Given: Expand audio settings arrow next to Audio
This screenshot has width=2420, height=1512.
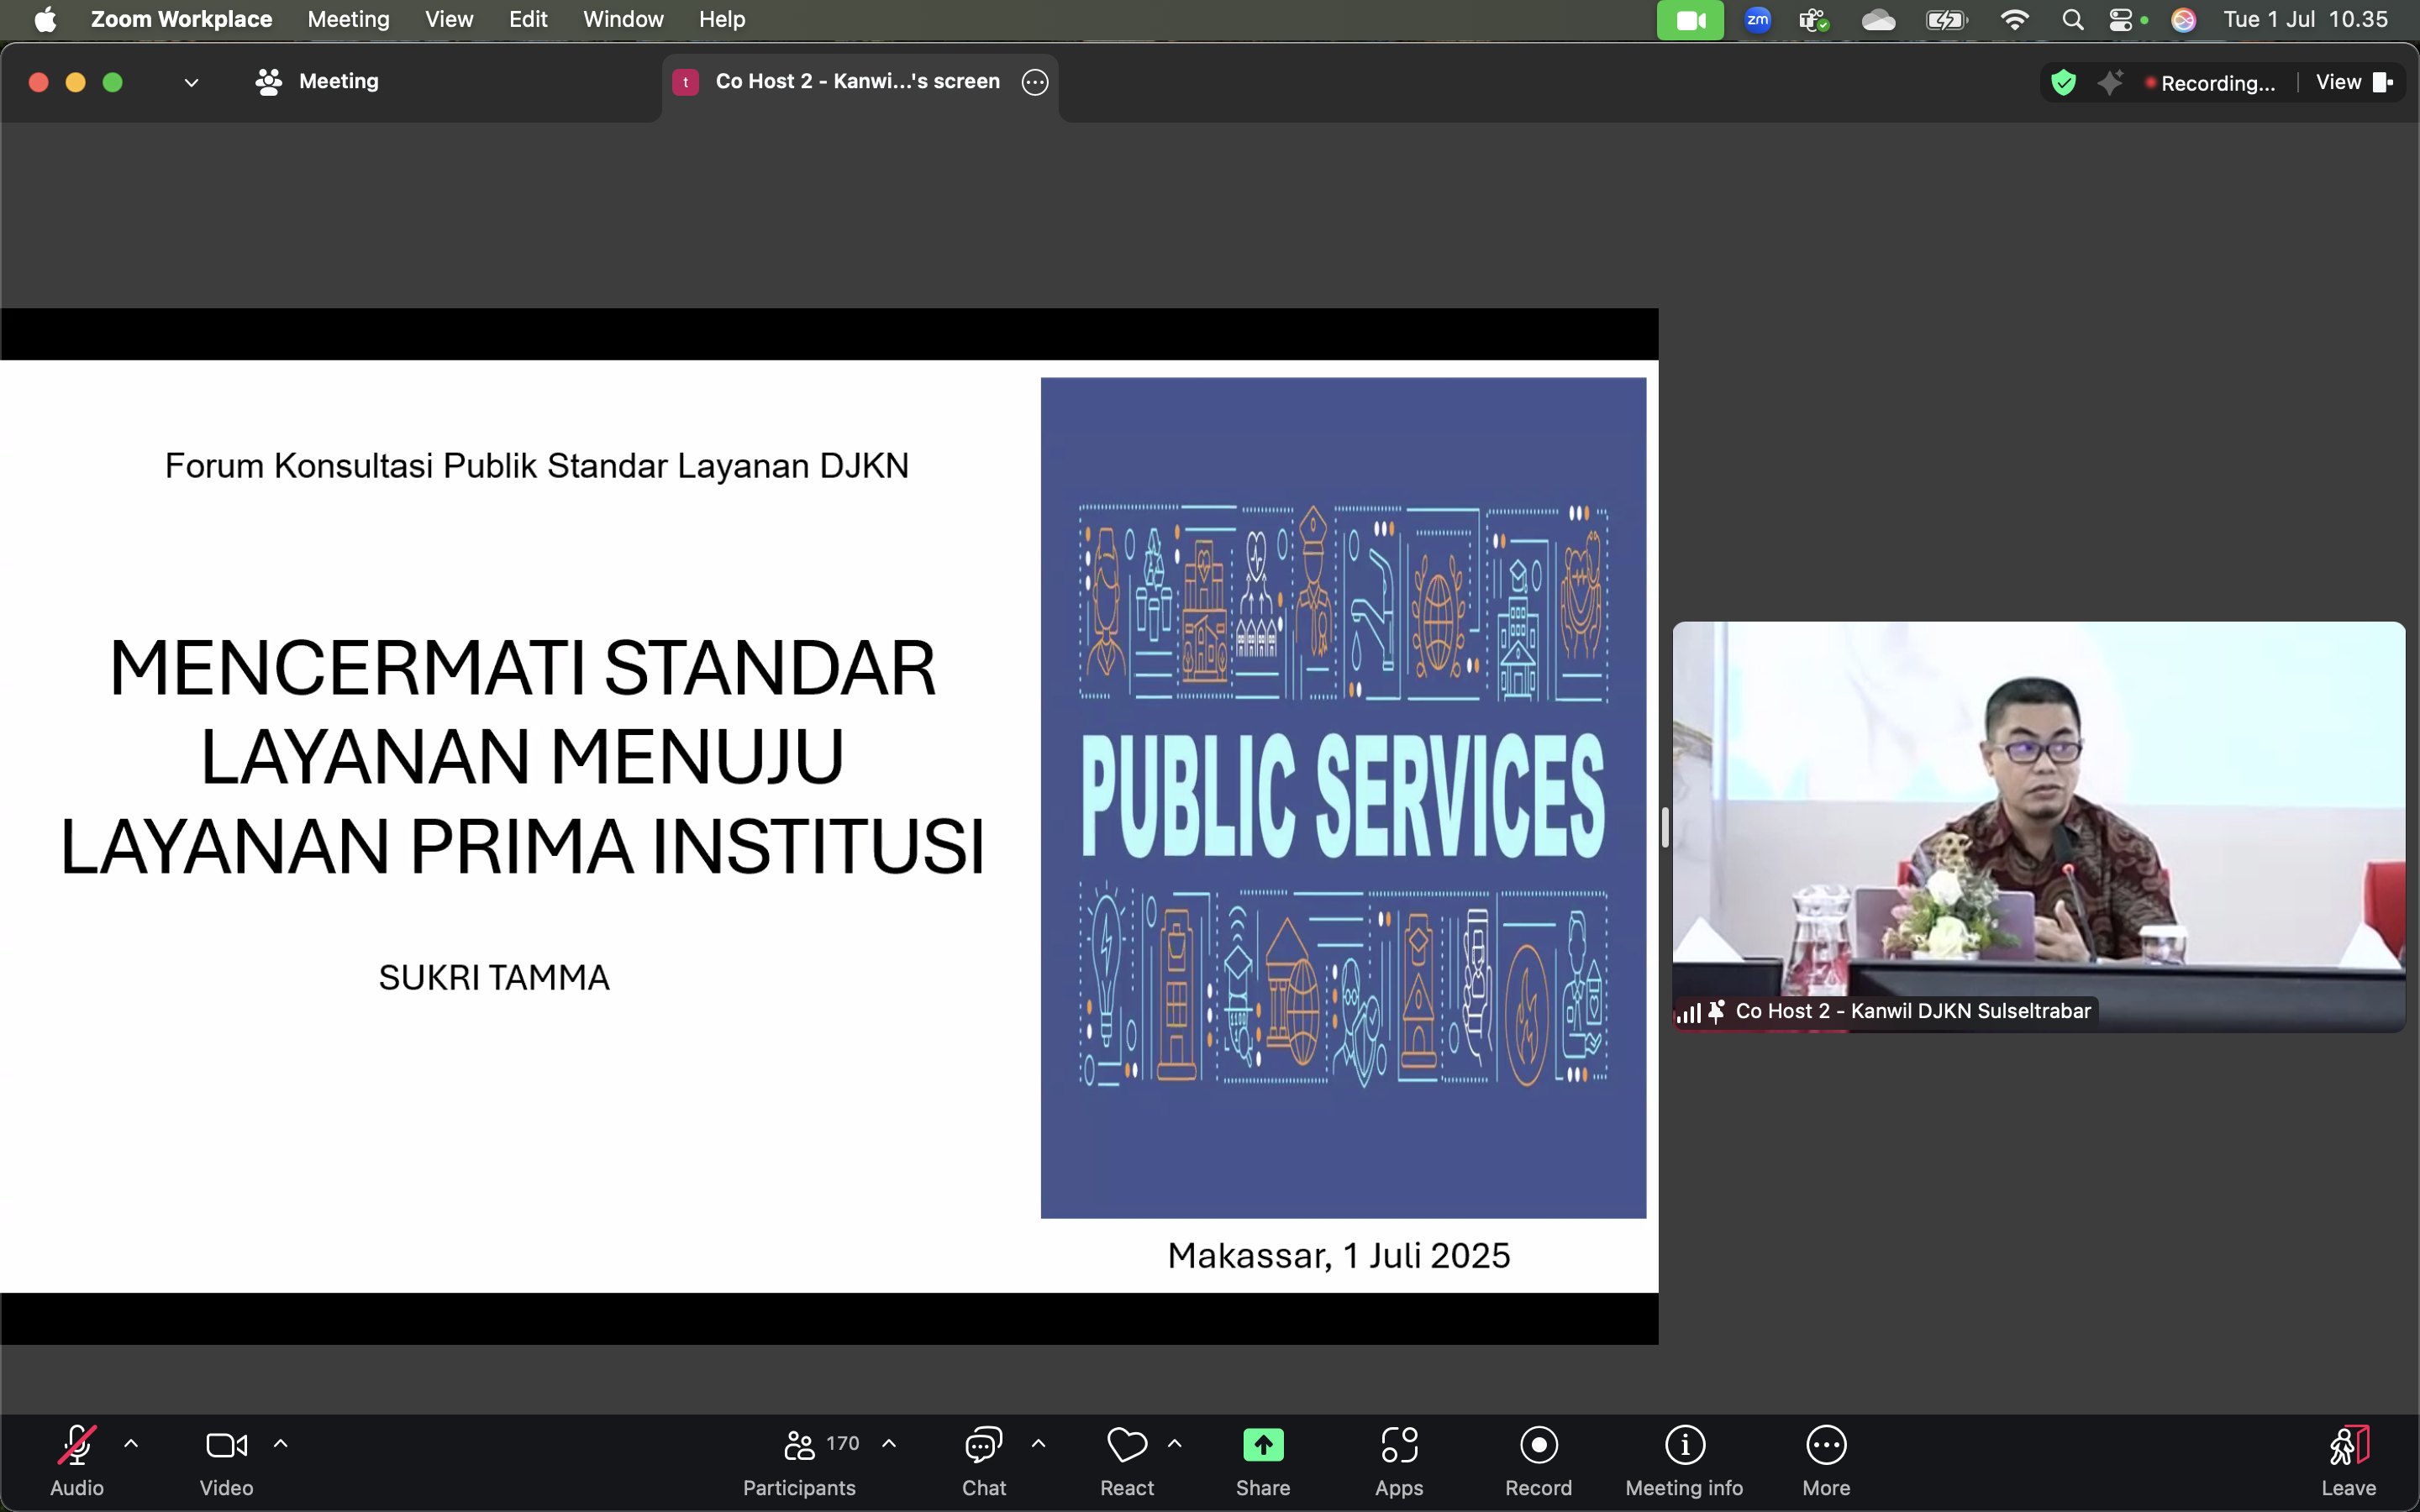Looking at the screenshot, I should [x=131, y=1443].
